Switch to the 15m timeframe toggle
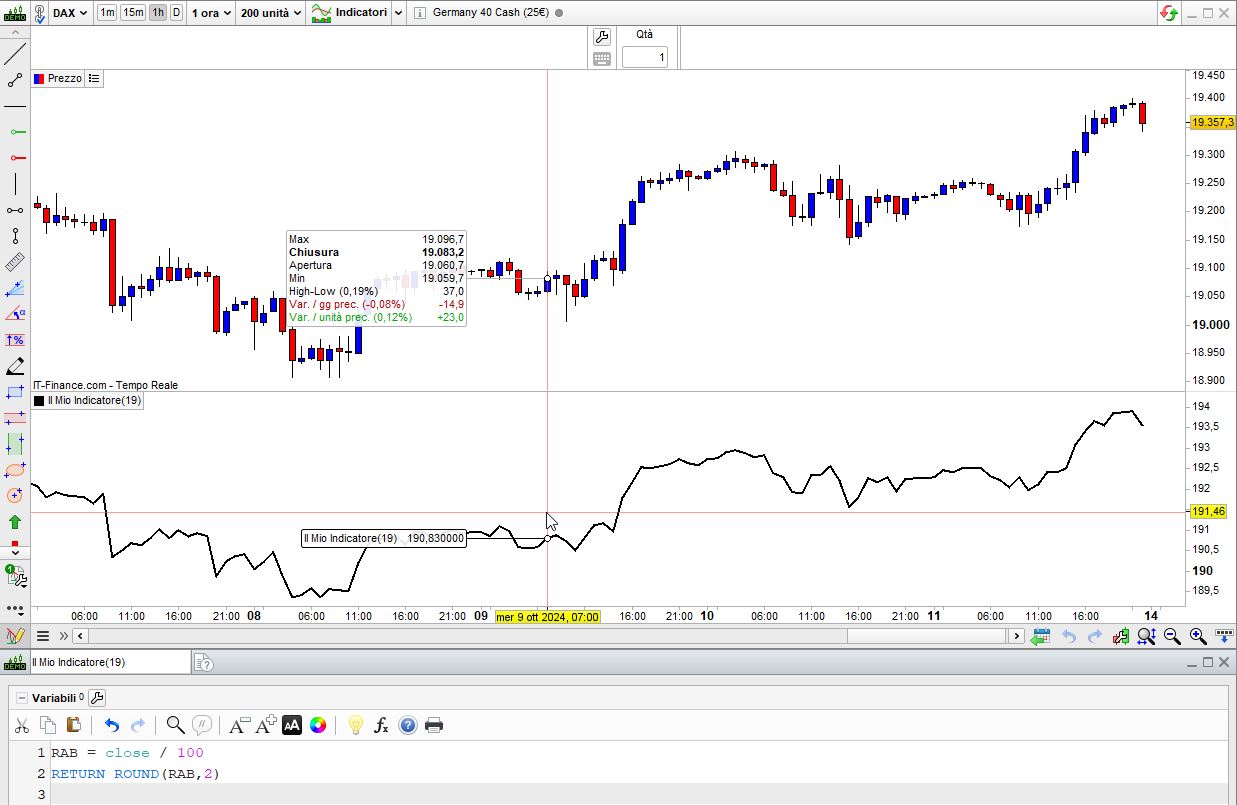This screenshot has width=1237, height=805. (133, 13)
